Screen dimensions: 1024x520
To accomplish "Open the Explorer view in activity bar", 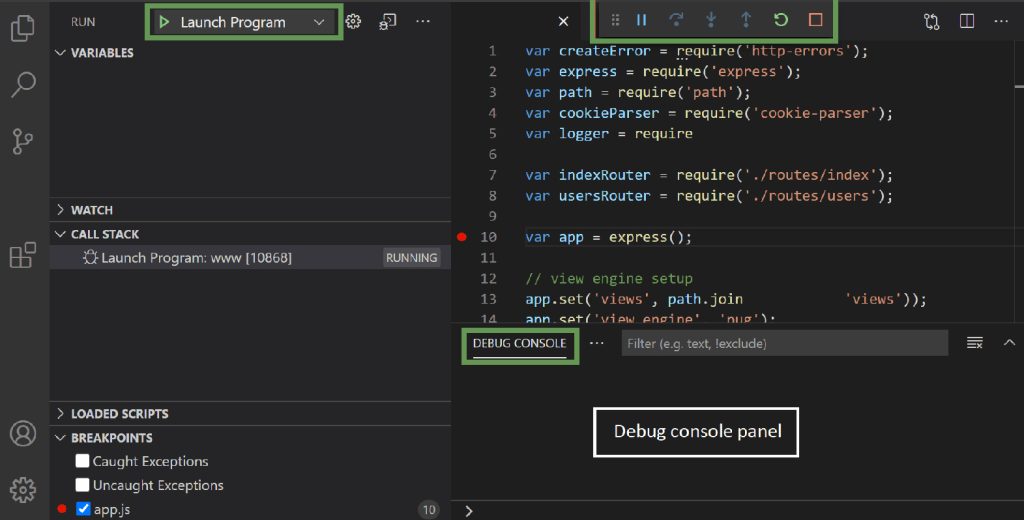I will (23, 29).
